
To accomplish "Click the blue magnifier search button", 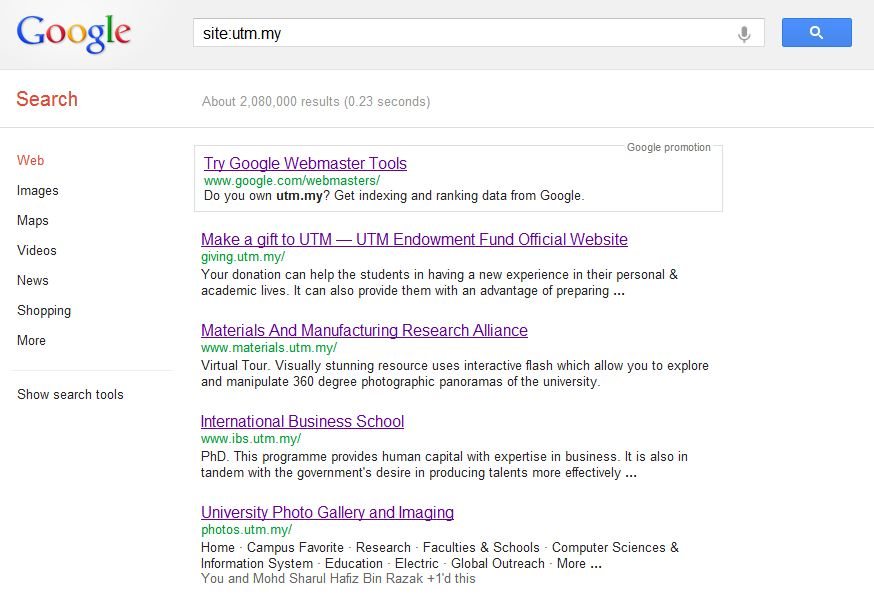I will (x=817, y=32).
